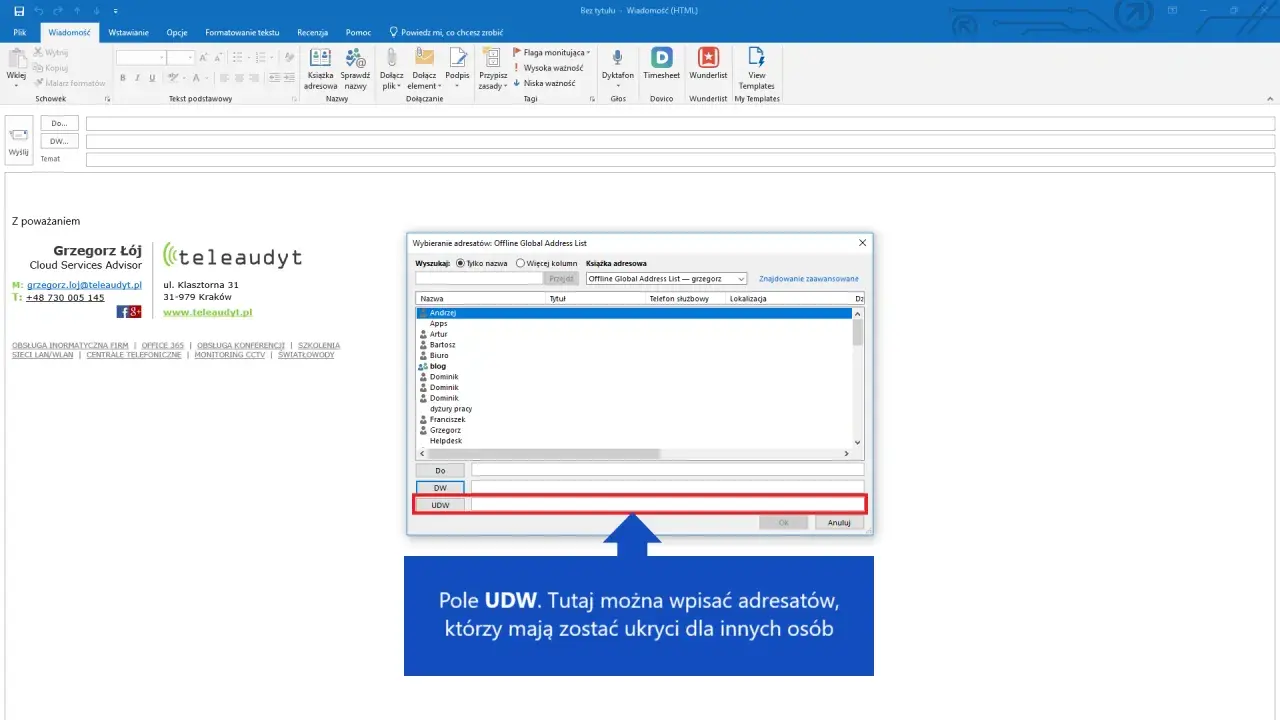Image resolution: width=1280 pixels, height=720 pixels.
Task: Switch to the Pomoc tab
Action: [x=358, y=32]
